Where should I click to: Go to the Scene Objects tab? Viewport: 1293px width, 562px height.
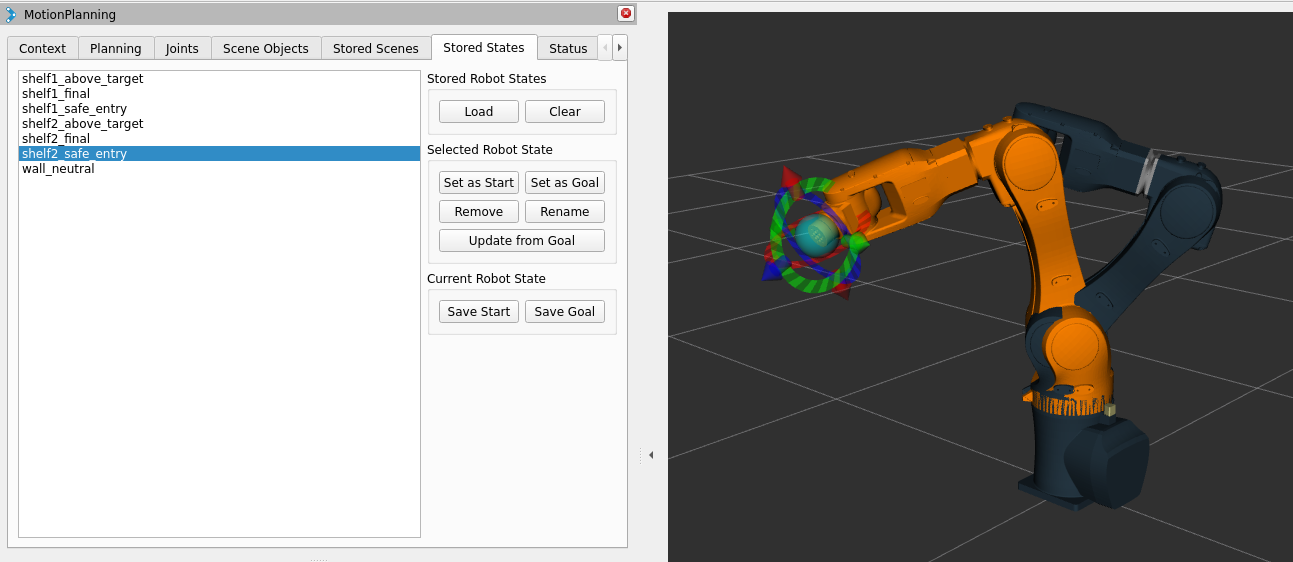click(266, 48)
